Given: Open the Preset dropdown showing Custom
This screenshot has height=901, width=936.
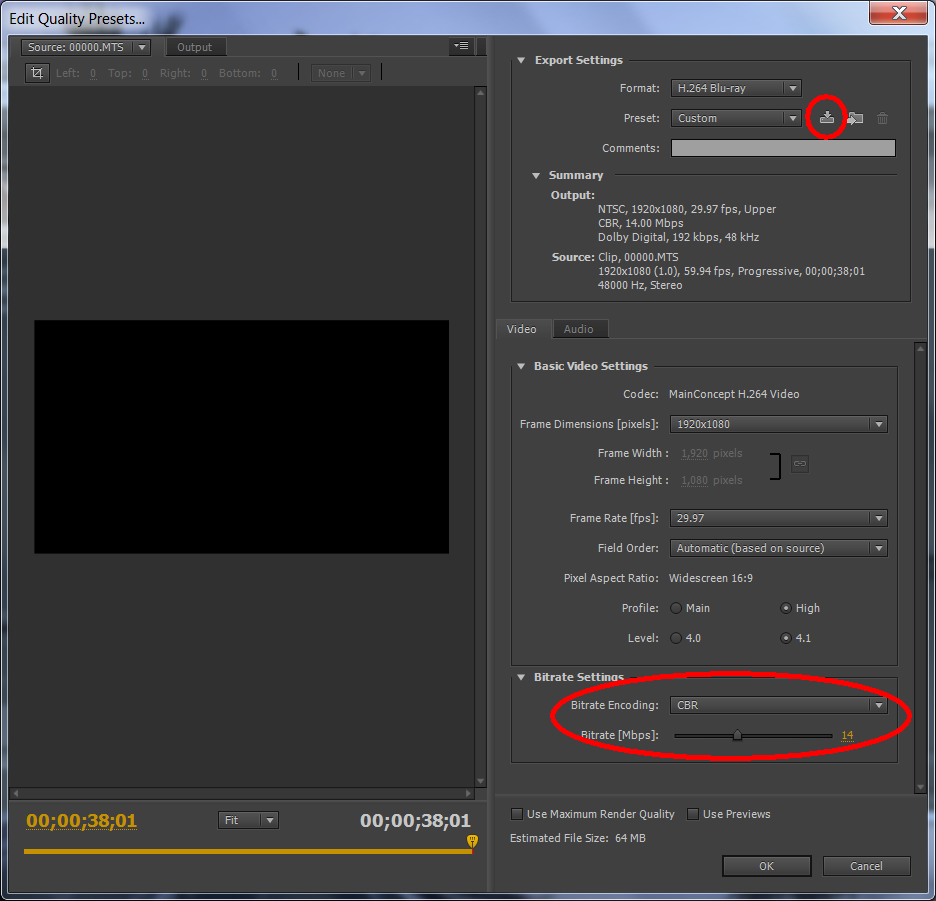Looking at the screenshot, I should coord(735,118).
